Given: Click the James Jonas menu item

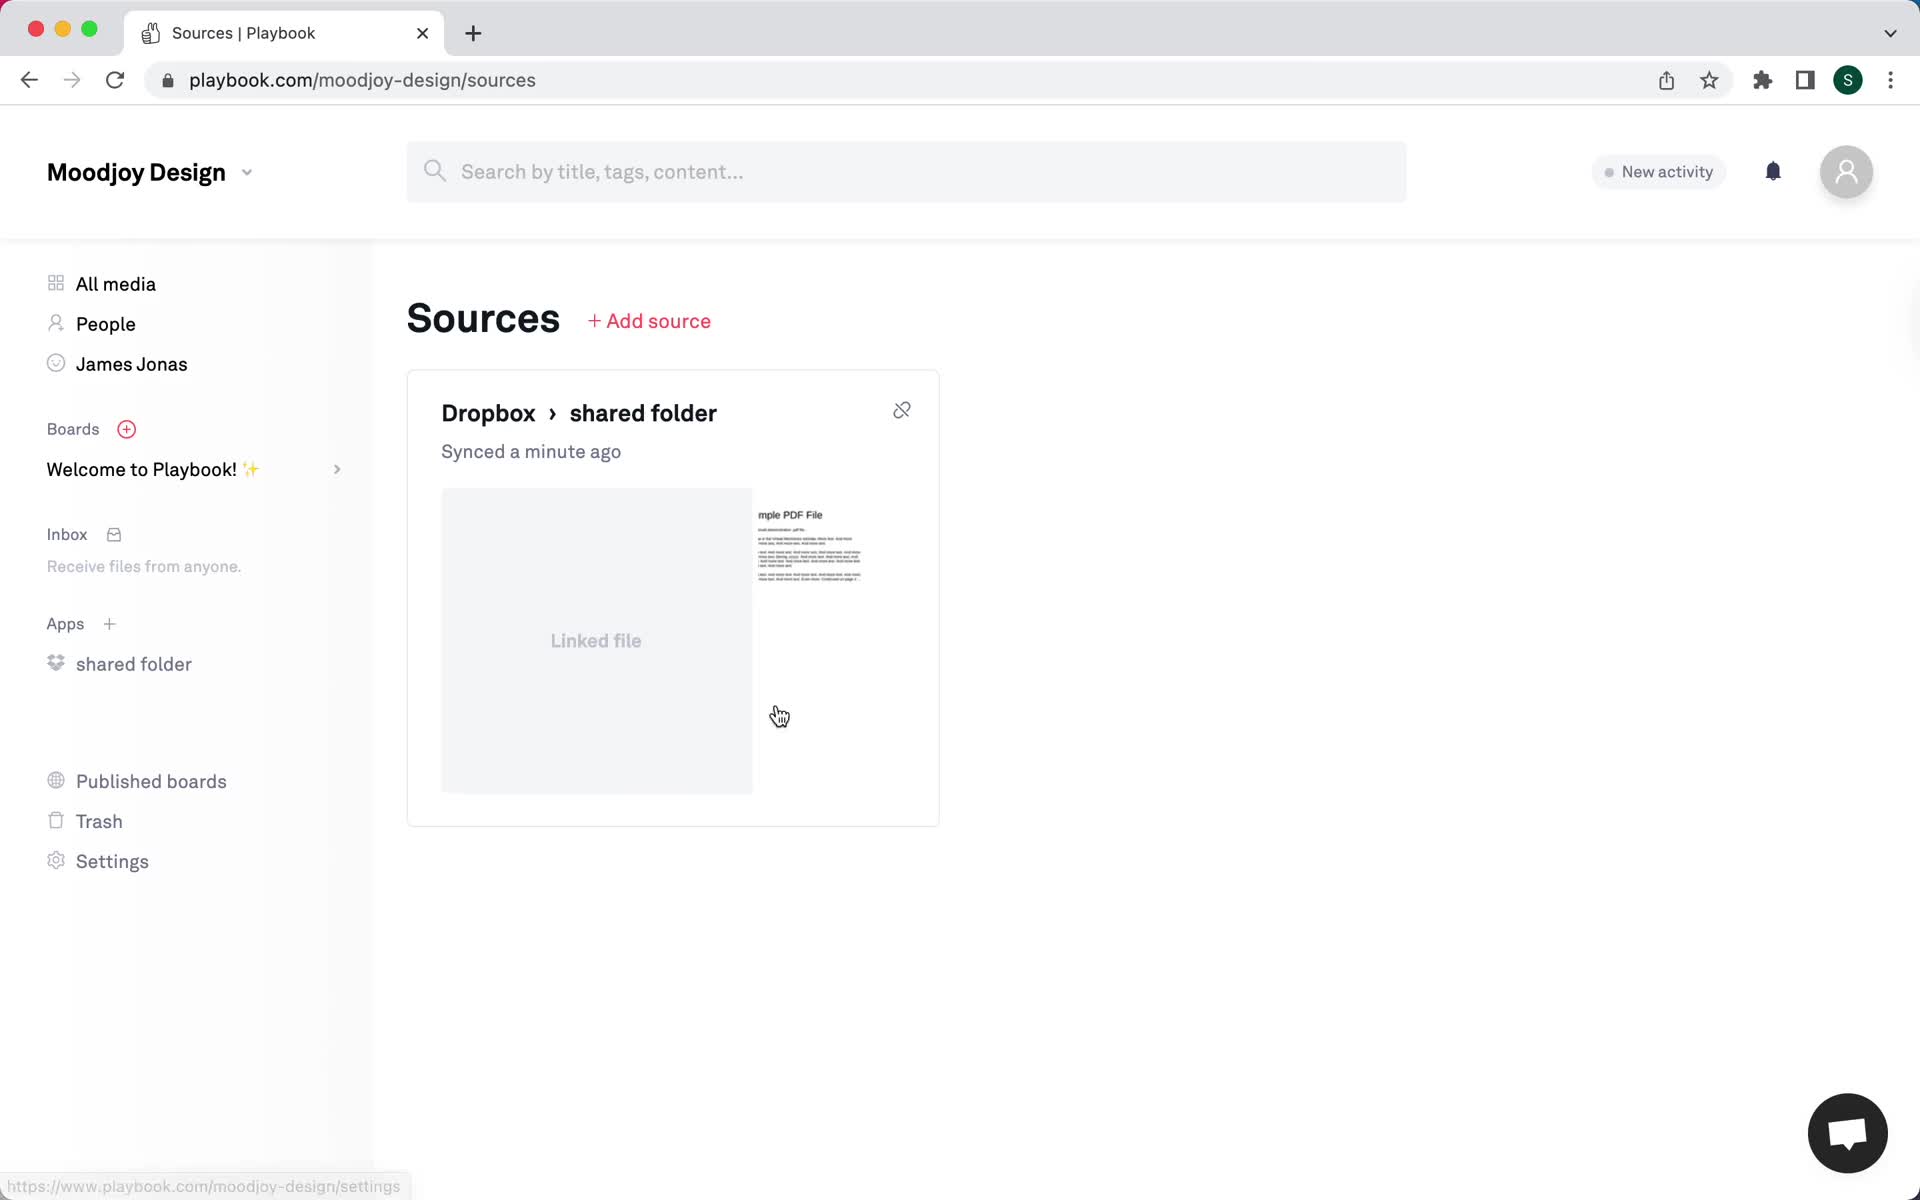Looking at the screenshot, I should point(131,364).
